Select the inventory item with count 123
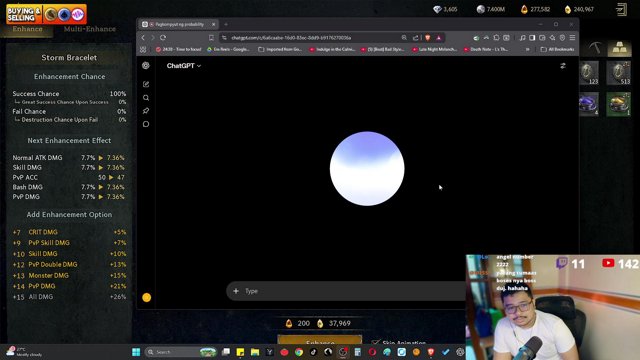 [x=589, y=73]
